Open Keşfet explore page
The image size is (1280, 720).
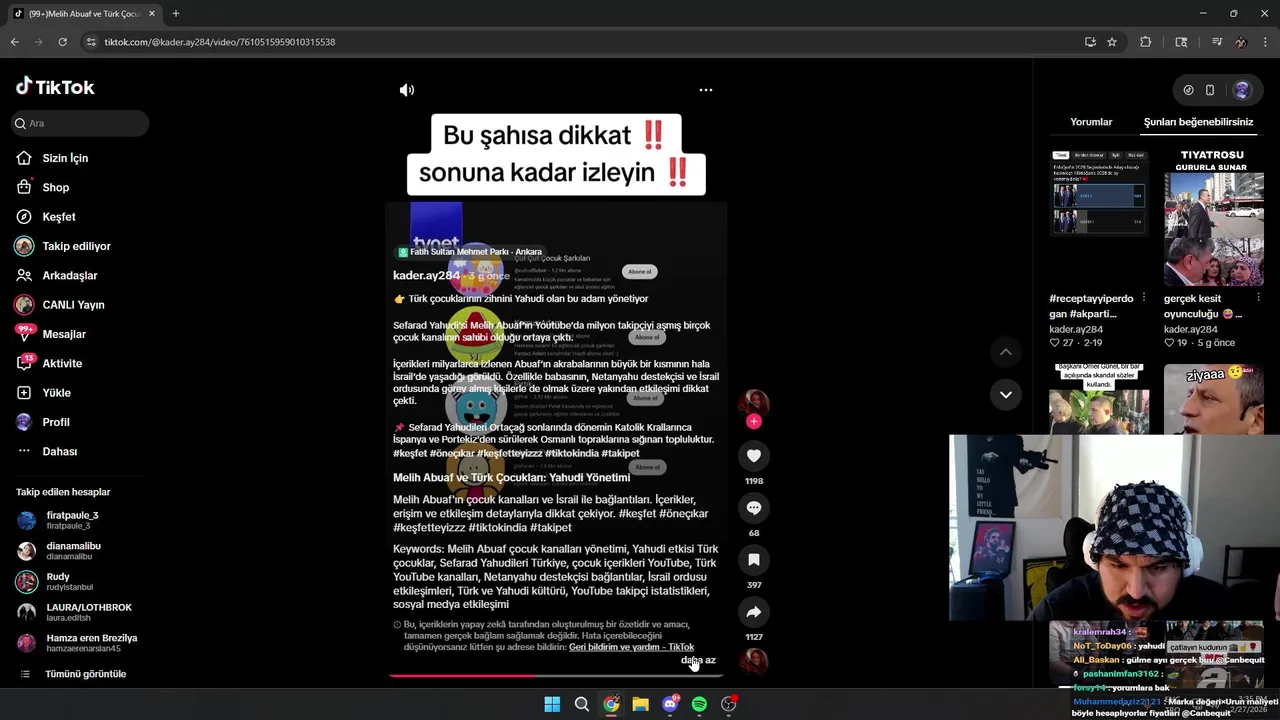[58, 217]
